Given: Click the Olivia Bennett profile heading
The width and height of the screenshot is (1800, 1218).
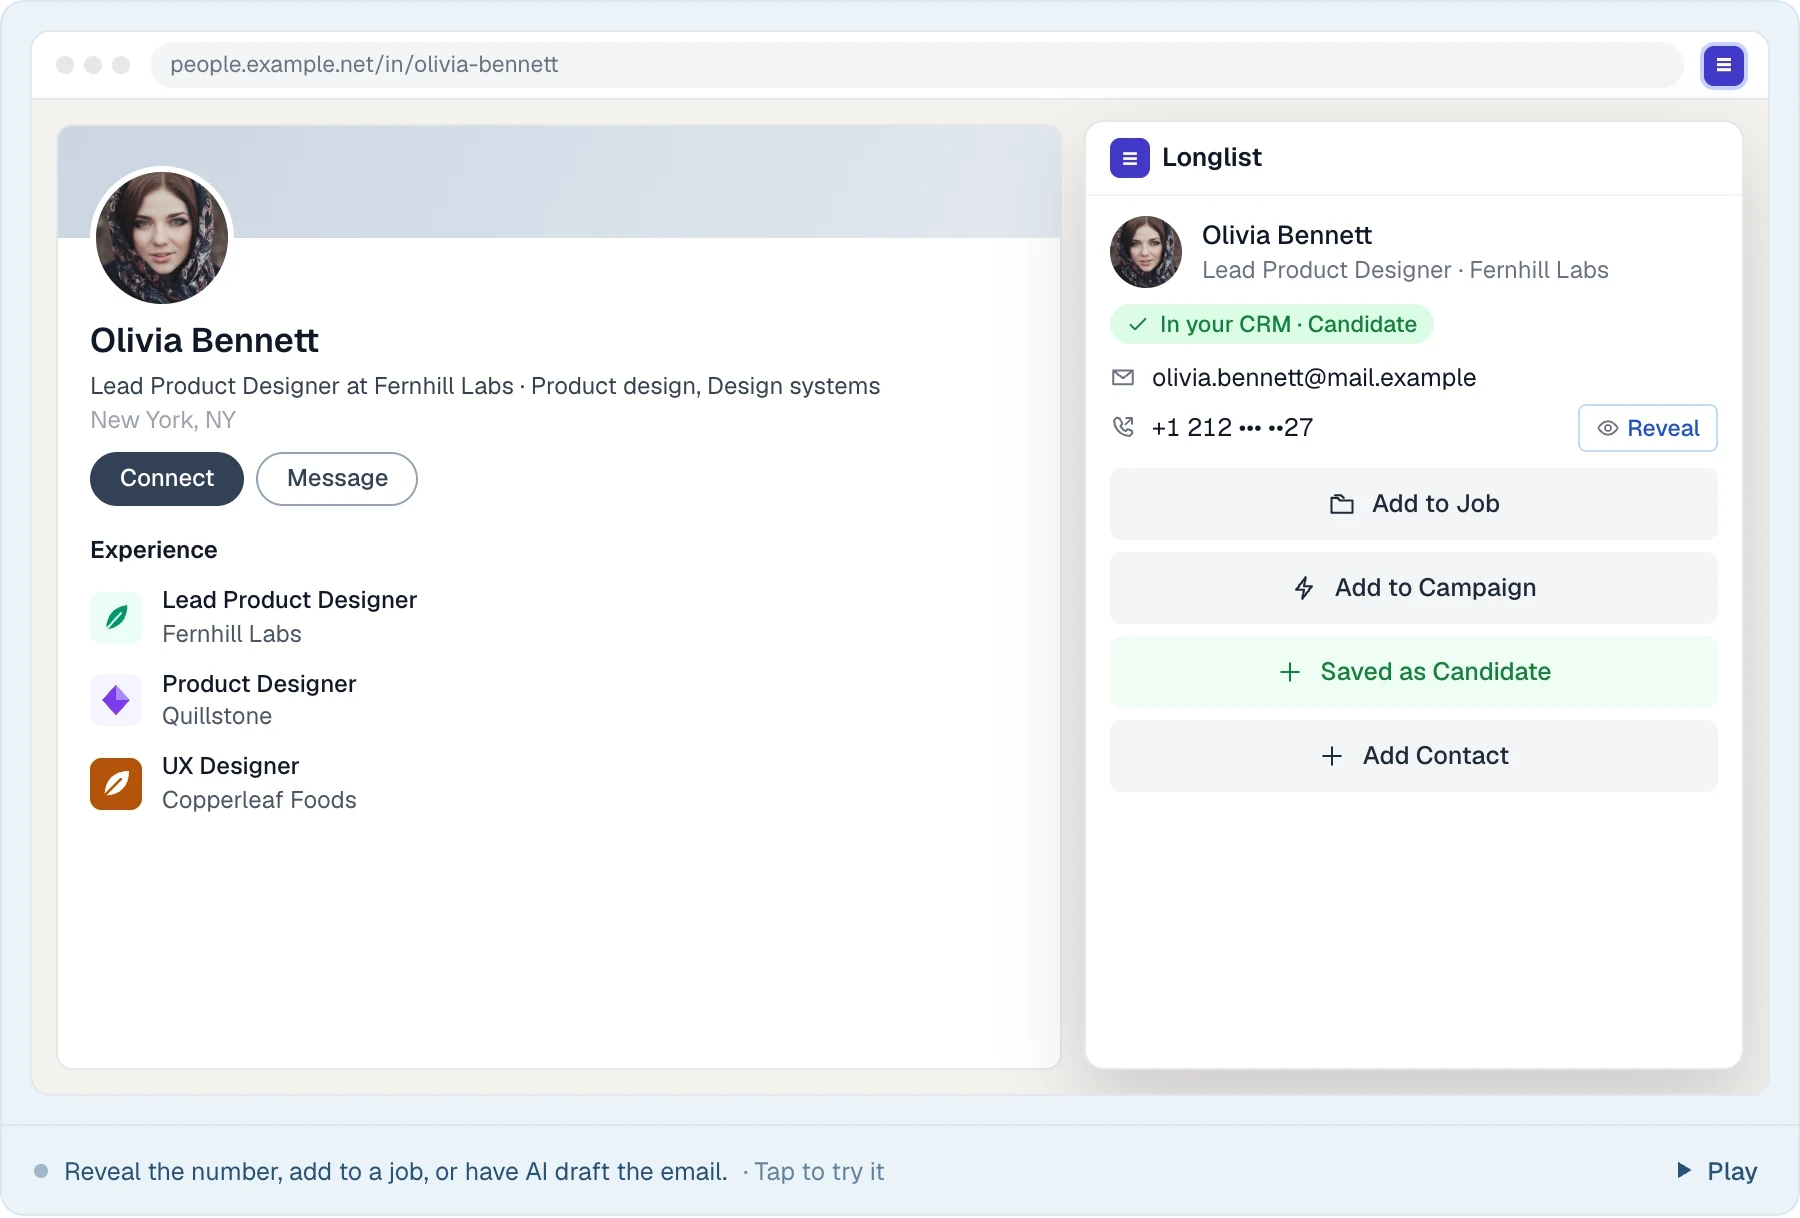Looking at the screenshot, I should pyautogui.click(x=204, y=341).
